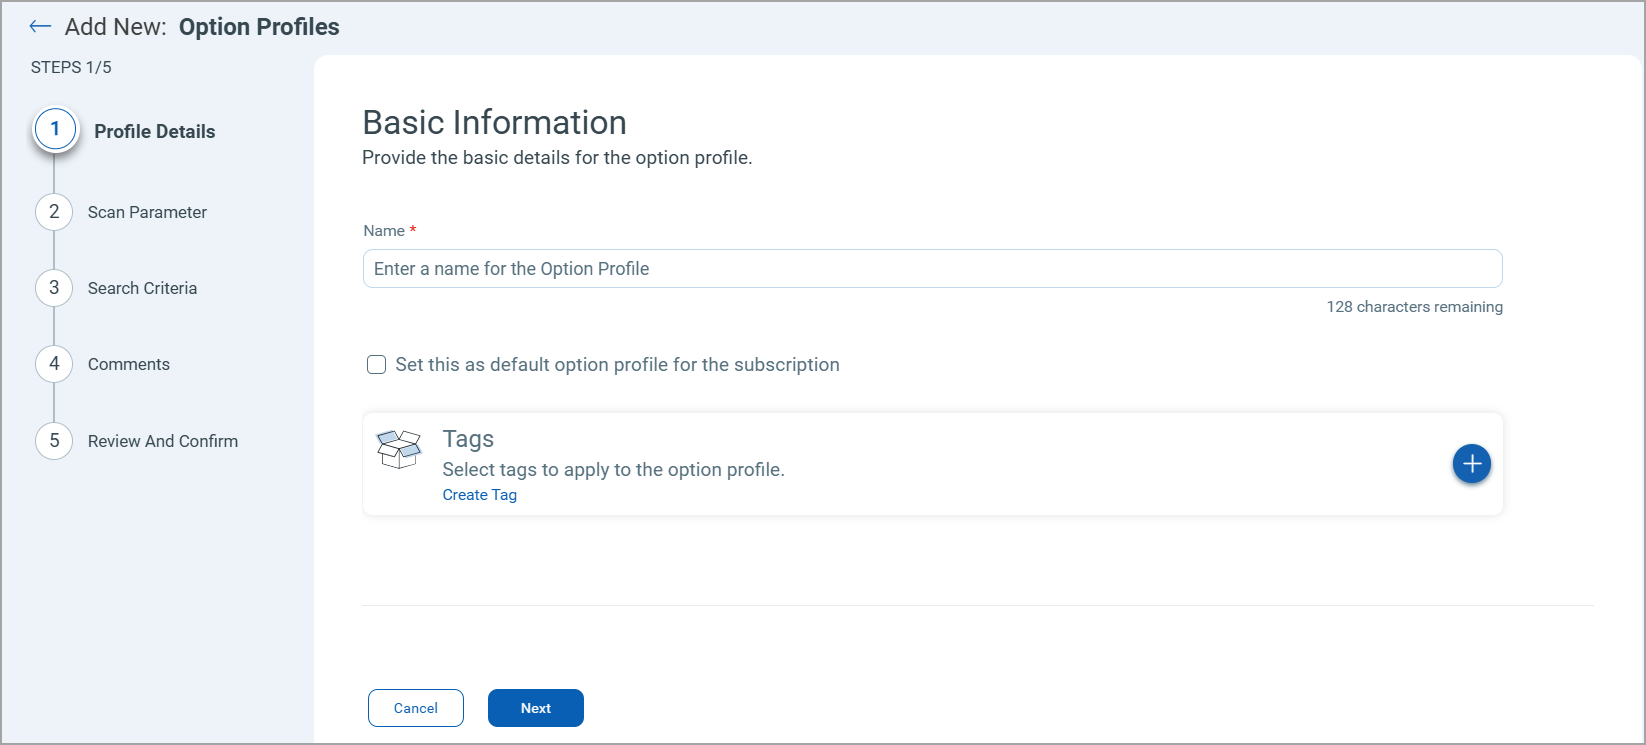This screenshot has height=745, width=1646.
Task: Select step 3 circle for Search Criteria
Action: (x=54, y=288)
